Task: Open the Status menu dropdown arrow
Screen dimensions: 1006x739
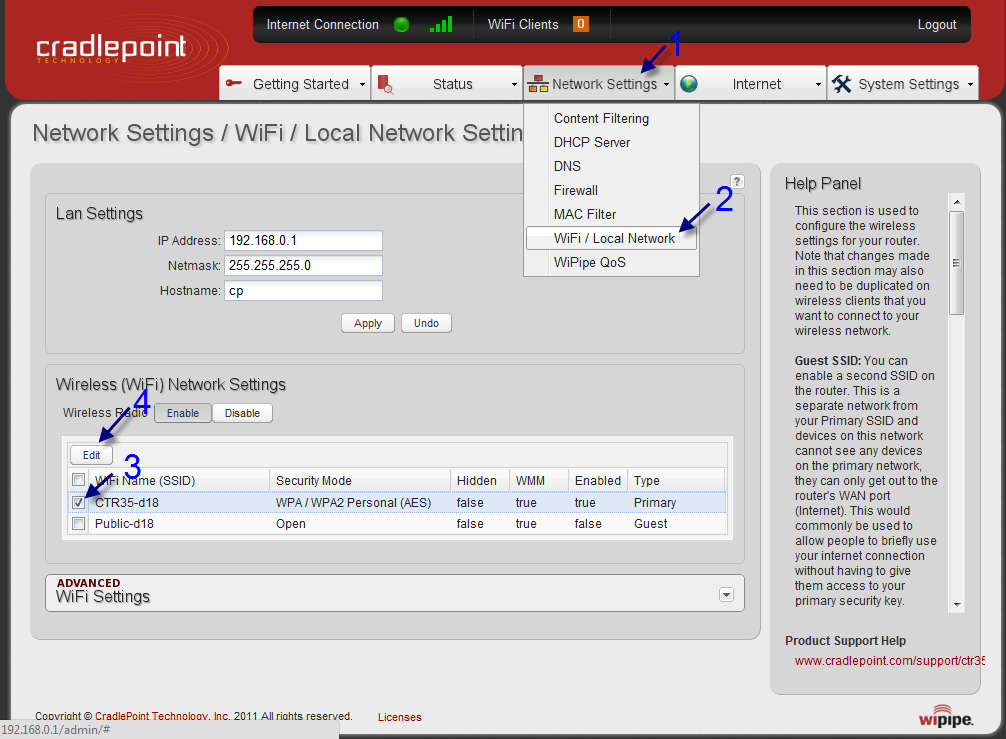Action: [514, 85]
